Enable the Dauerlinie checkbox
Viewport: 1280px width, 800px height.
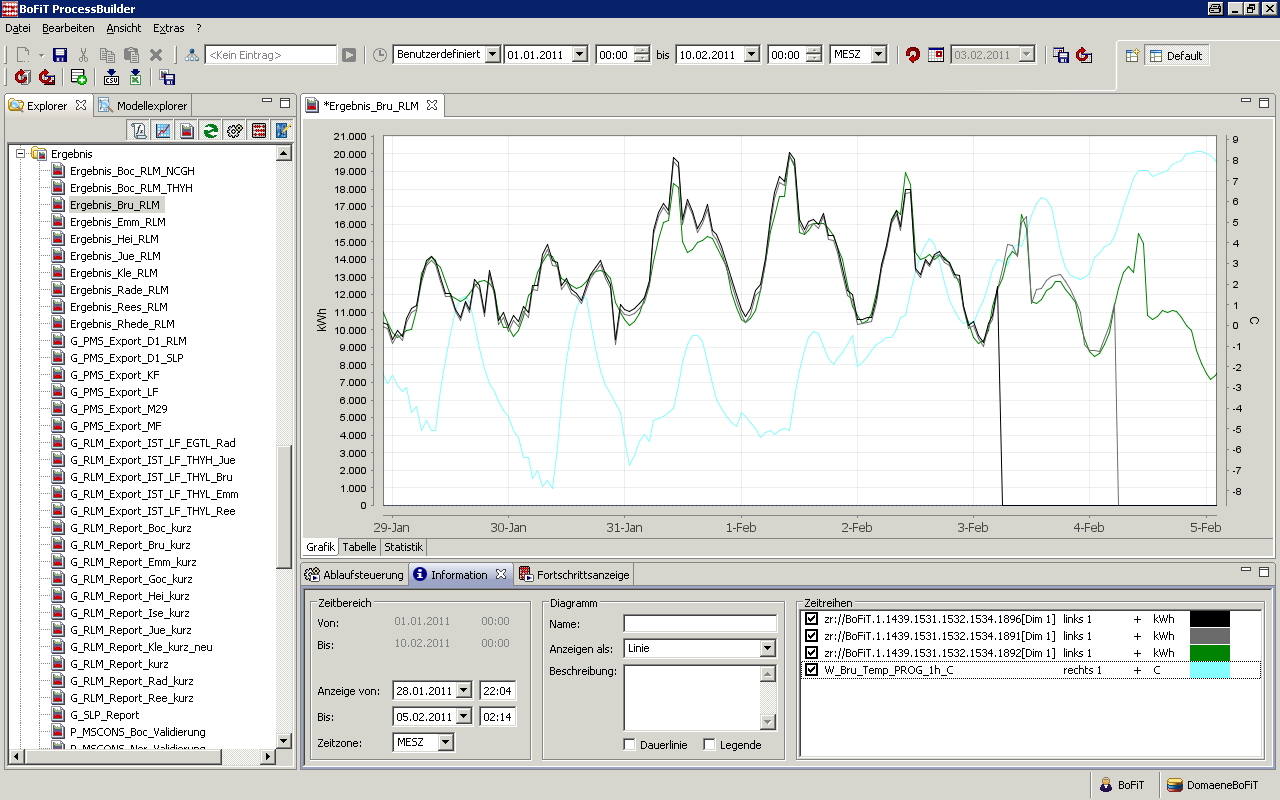[629, 745]
